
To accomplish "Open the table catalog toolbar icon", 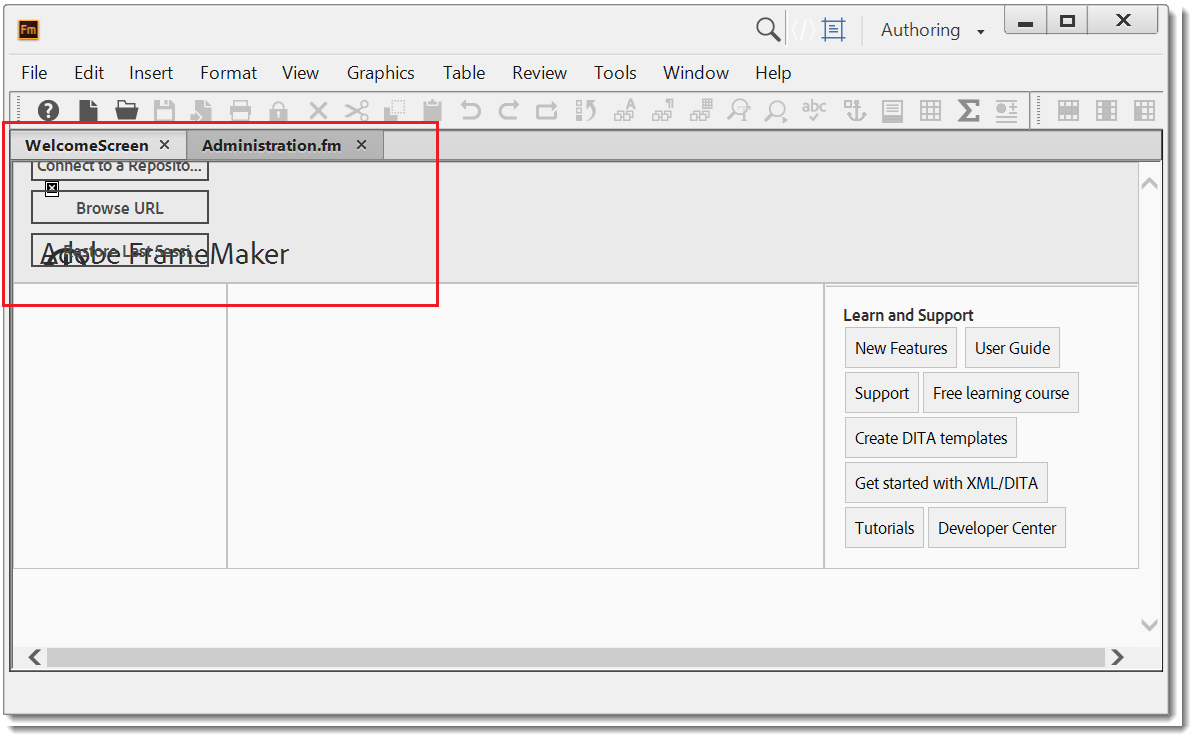I will click(x=930, y=110).
